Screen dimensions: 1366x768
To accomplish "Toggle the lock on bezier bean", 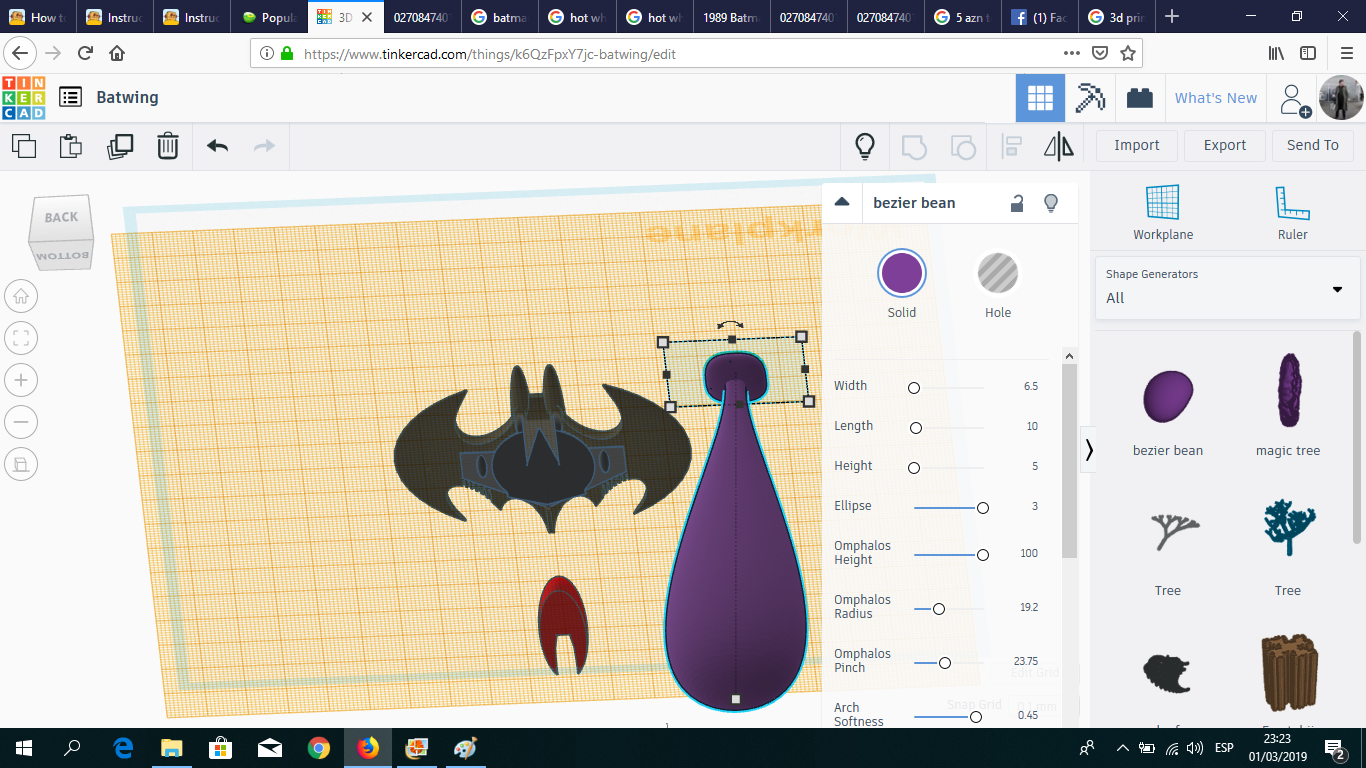I will [x=1016, y=203].
